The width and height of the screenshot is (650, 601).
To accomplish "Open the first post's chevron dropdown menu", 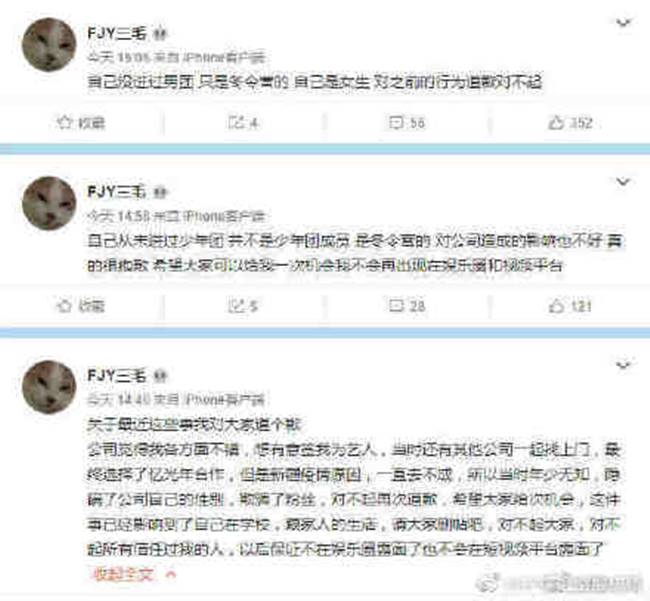I will coord(623,23).
